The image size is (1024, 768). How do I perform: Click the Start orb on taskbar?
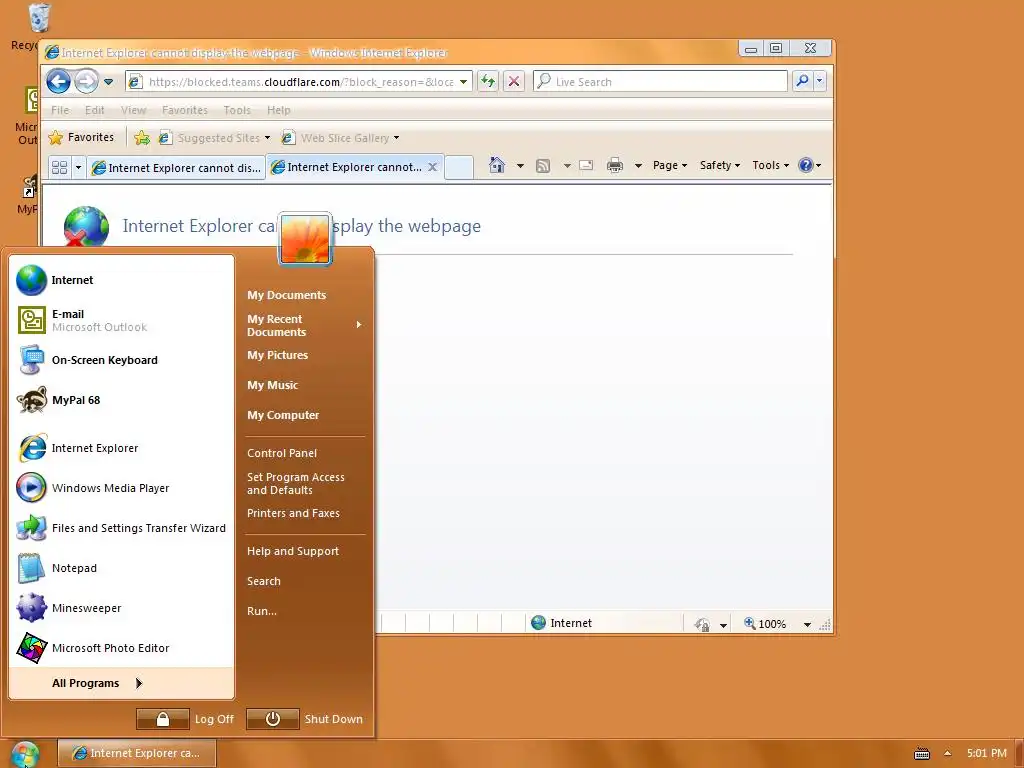[25, 754]
